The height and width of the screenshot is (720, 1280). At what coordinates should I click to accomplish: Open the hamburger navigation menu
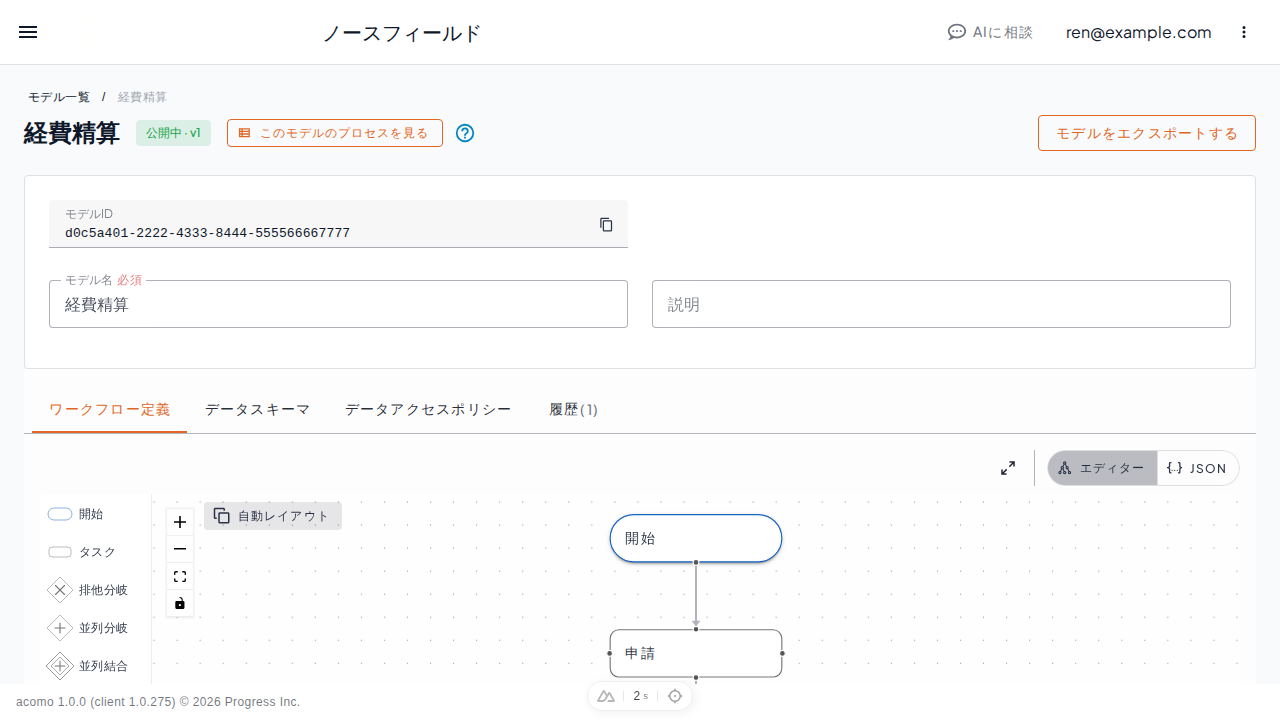click(28, 32)
